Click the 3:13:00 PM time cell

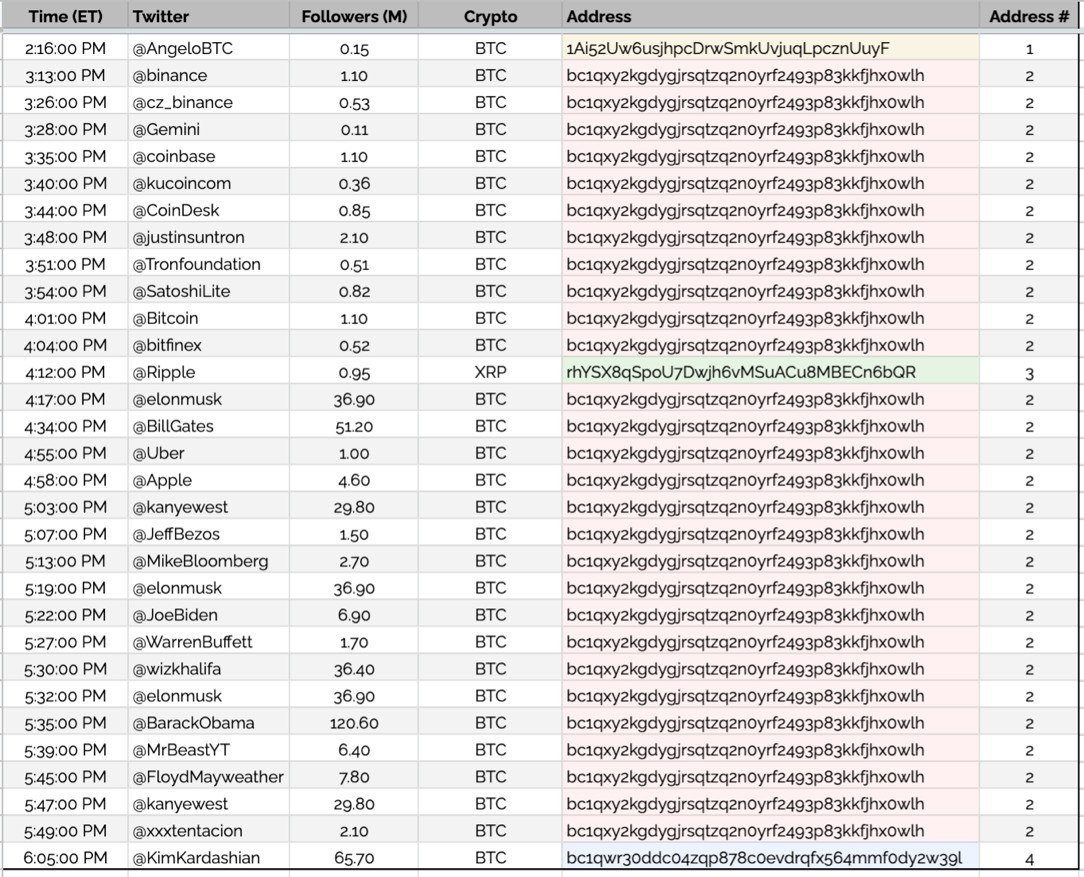(65, 75)
